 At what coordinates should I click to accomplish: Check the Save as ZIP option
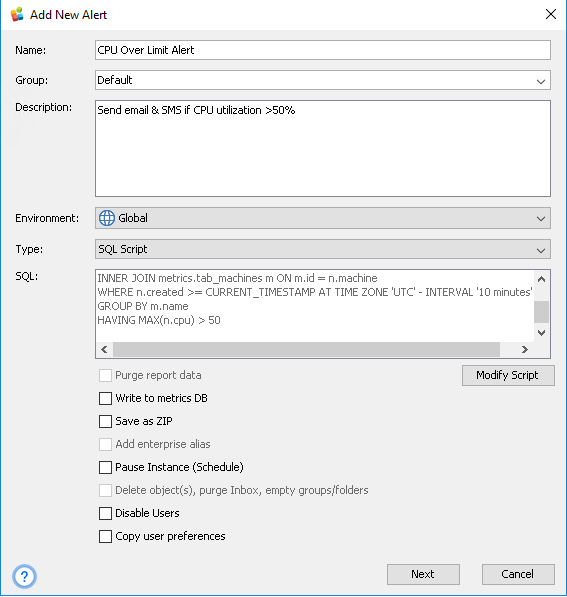point(105,421)
